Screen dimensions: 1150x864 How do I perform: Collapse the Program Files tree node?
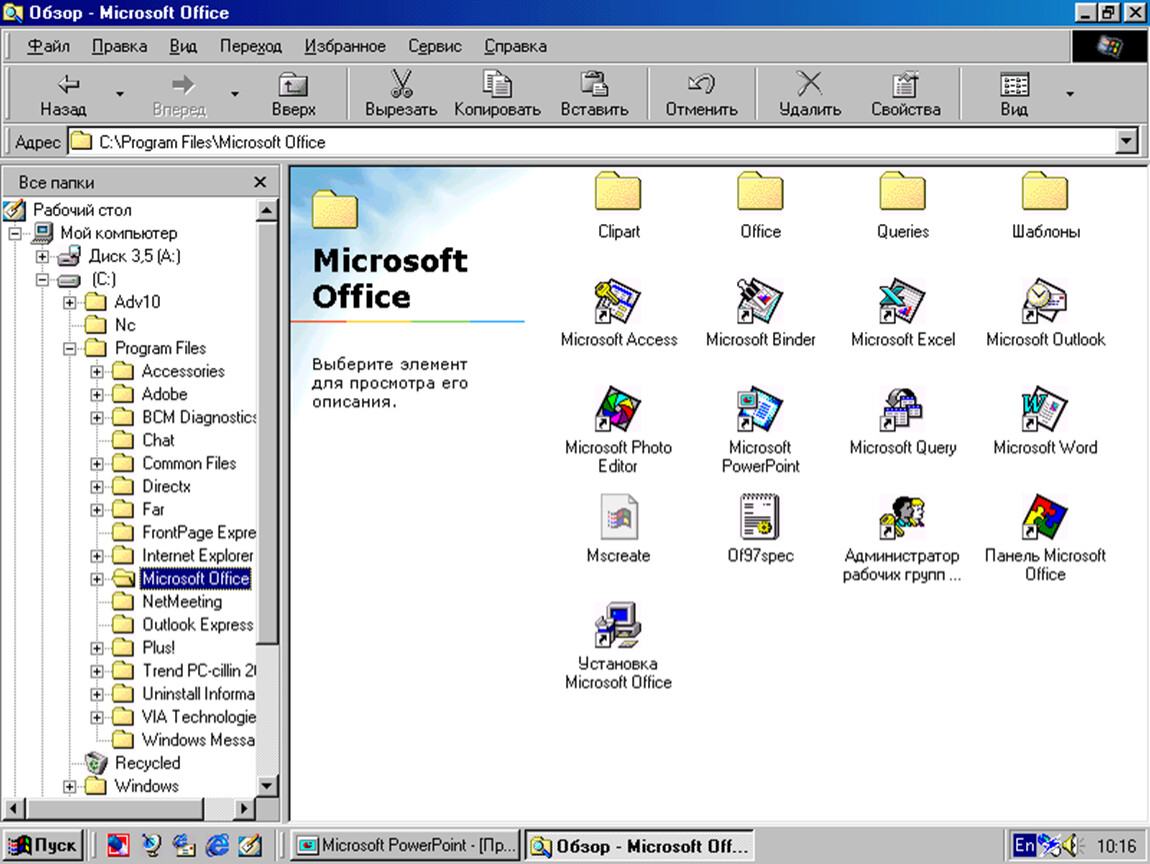coord(69,348)
